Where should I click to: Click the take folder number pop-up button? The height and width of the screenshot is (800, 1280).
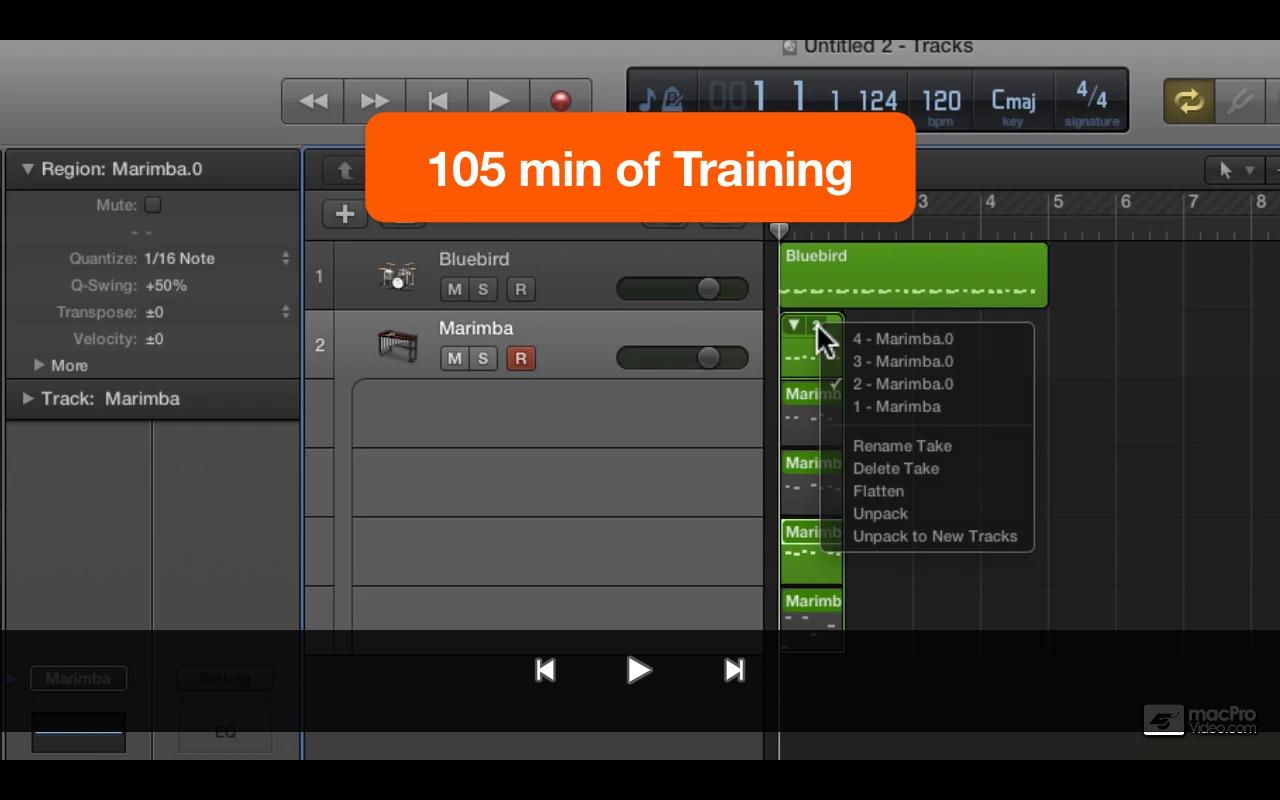click(818, 325)
